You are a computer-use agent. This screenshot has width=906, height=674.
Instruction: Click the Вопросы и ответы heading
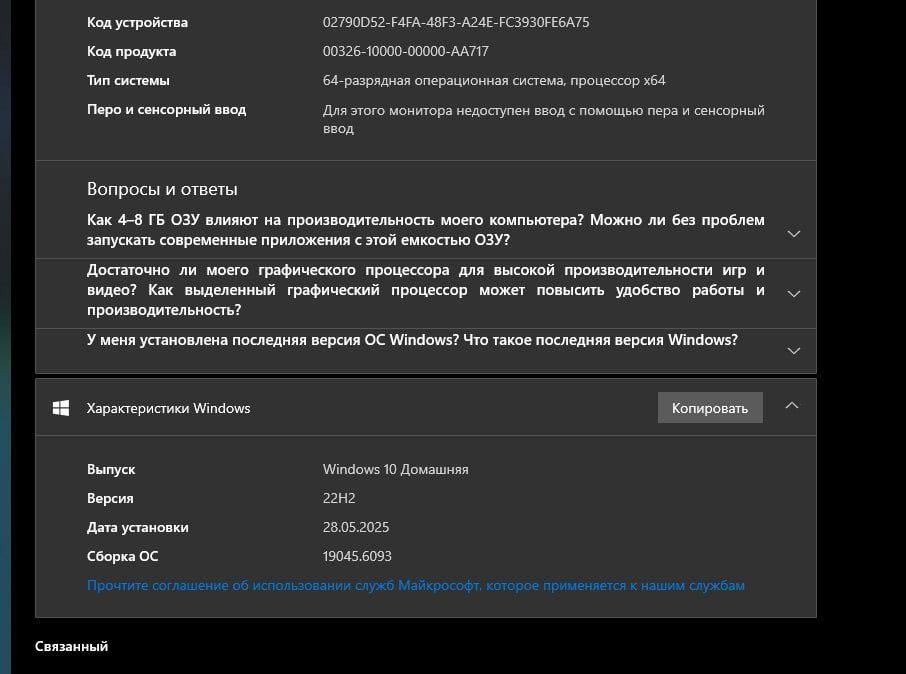(x=162, y=189)
